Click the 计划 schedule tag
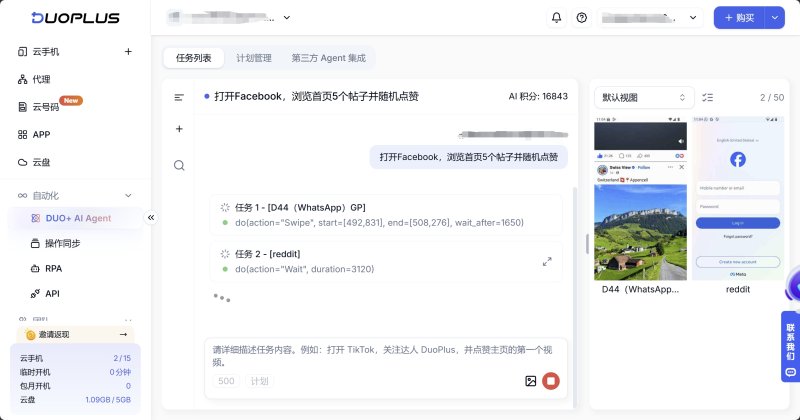The height and width of the screenshot is (420, 800). (x=259, y=381)
